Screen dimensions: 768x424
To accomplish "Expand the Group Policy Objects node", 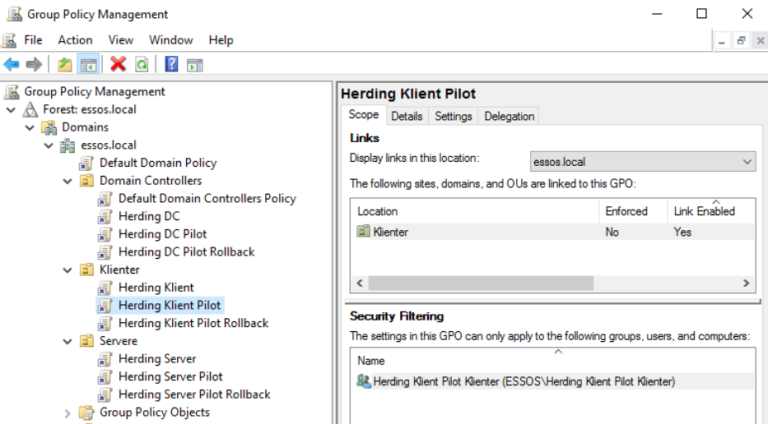I will [67, 413].
